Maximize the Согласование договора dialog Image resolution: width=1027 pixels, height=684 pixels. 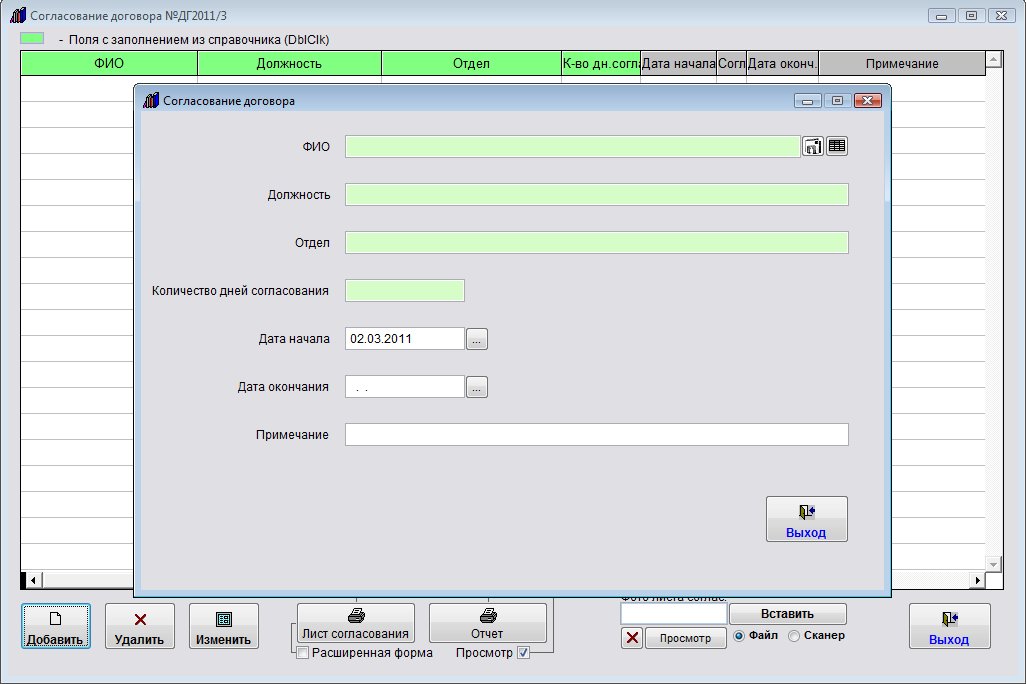[837, 100]
